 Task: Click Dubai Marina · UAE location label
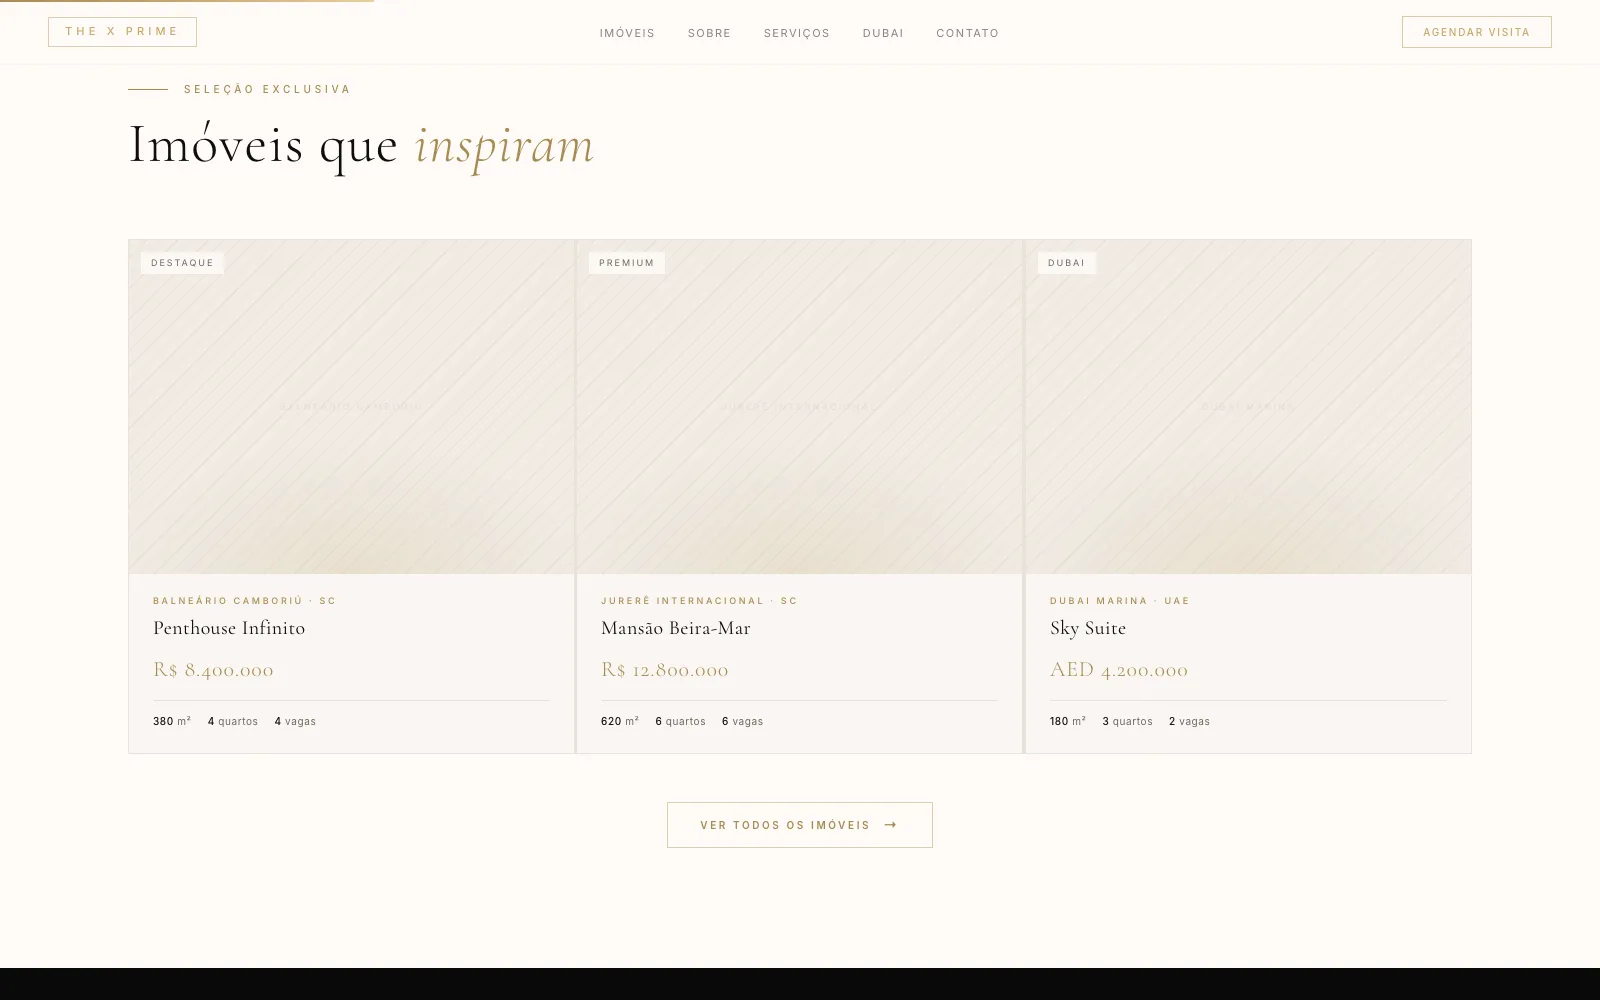(1120, 601)
